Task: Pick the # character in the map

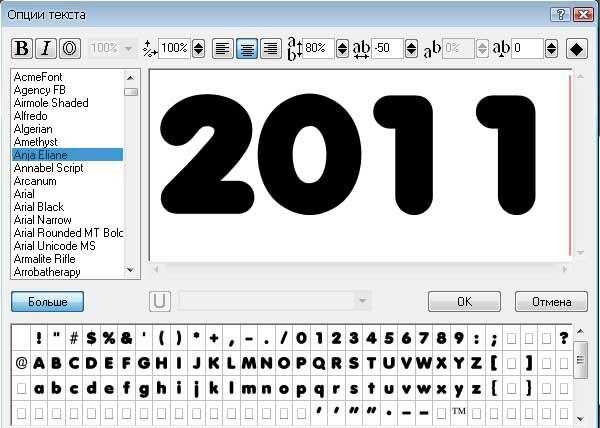Action: [74, 338]
